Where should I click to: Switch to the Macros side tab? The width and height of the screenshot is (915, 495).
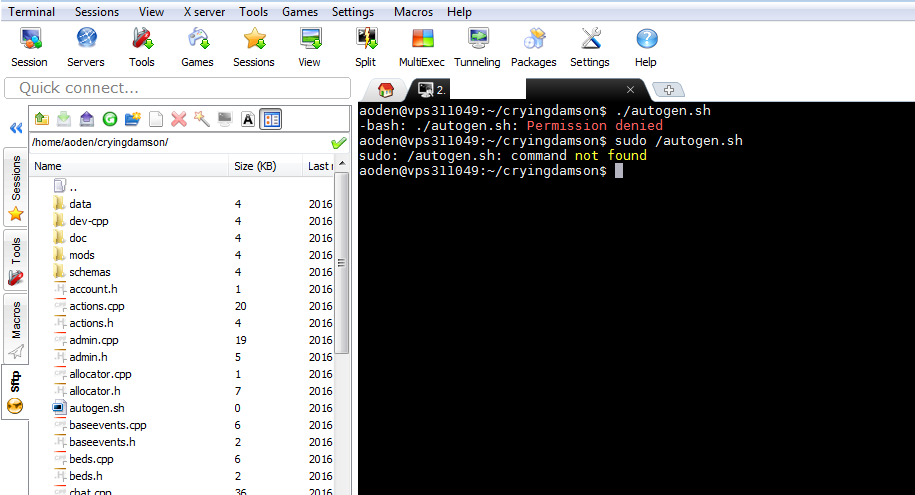(16, 329)
